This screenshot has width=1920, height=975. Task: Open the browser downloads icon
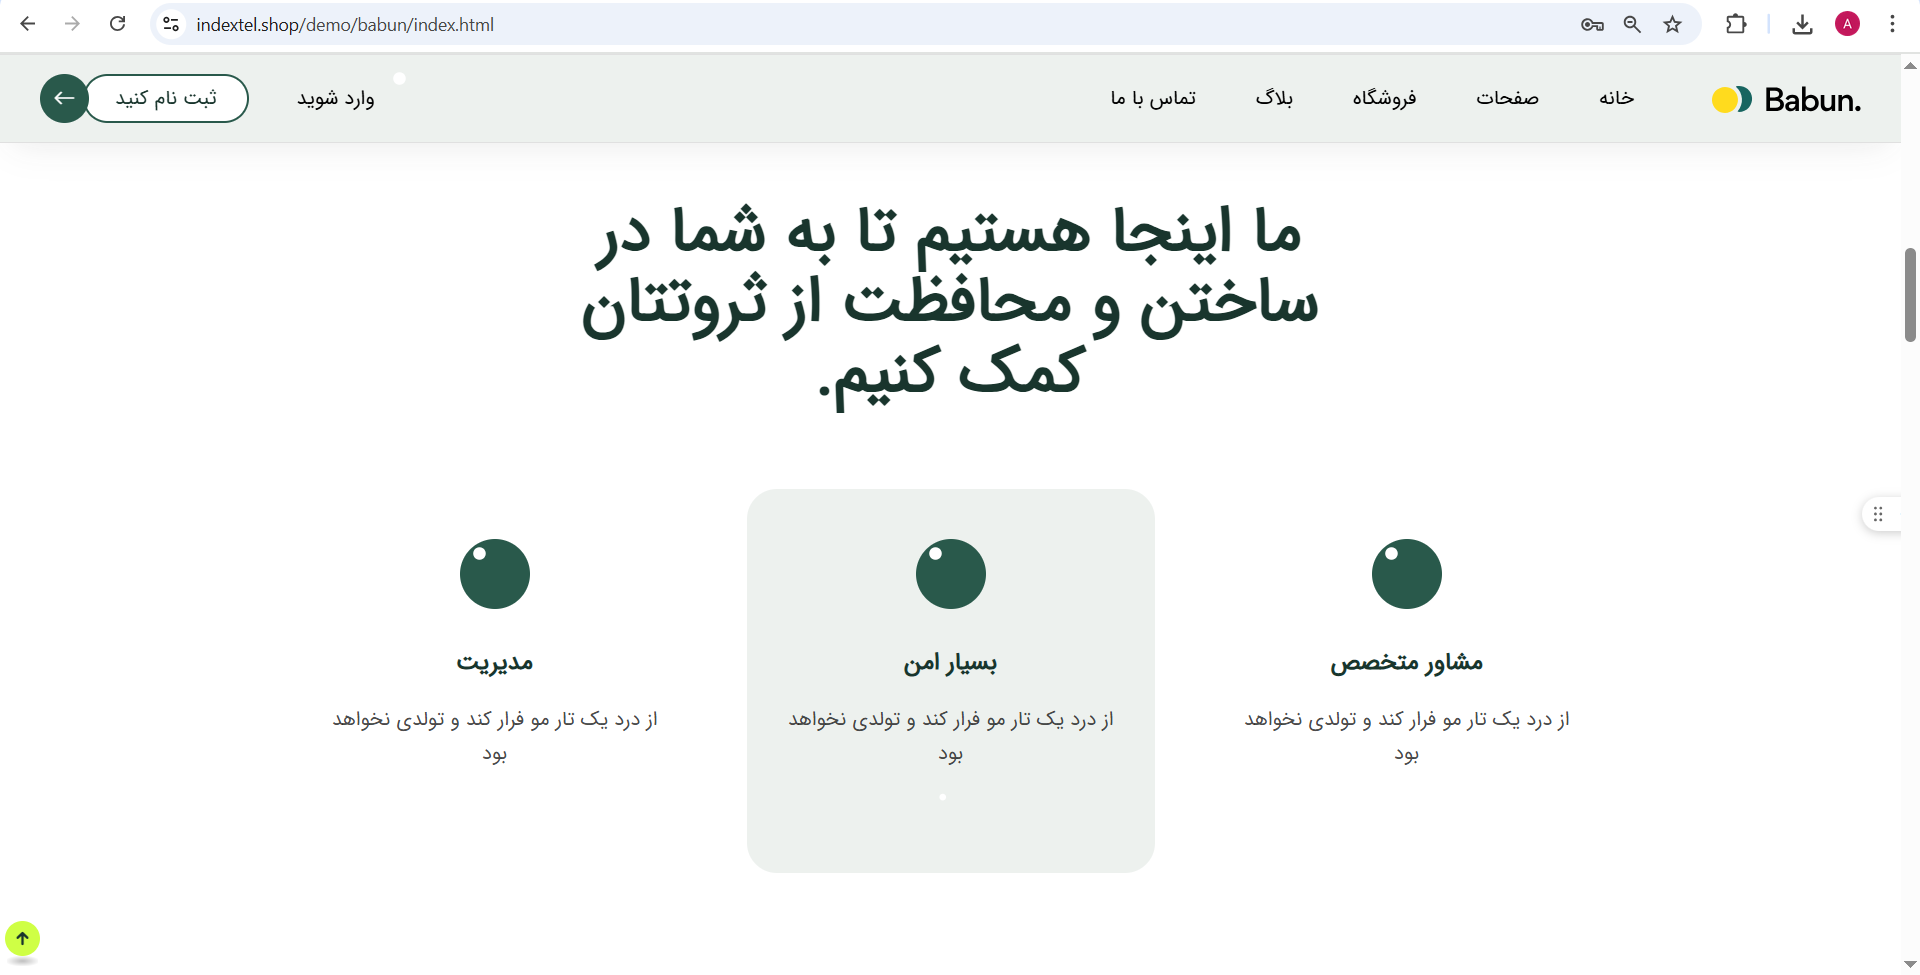(1802, 24)
